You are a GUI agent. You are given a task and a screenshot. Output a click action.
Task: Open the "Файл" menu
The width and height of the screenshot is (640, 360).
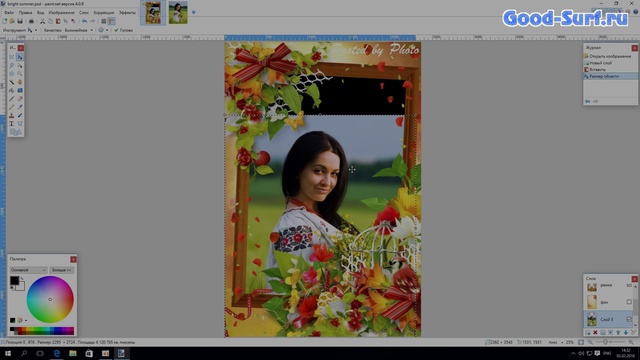point(9,13)
